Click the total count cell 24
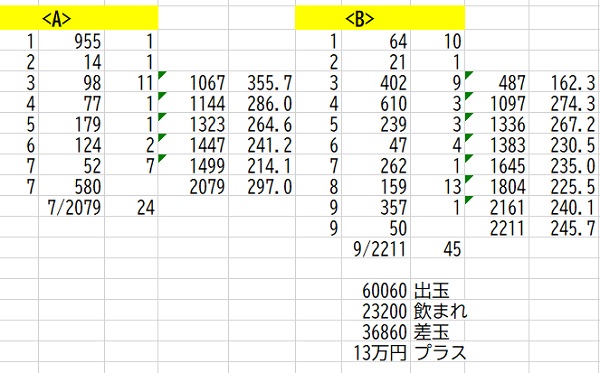This screenshot has width=600, height=373. tap(131, 207)
